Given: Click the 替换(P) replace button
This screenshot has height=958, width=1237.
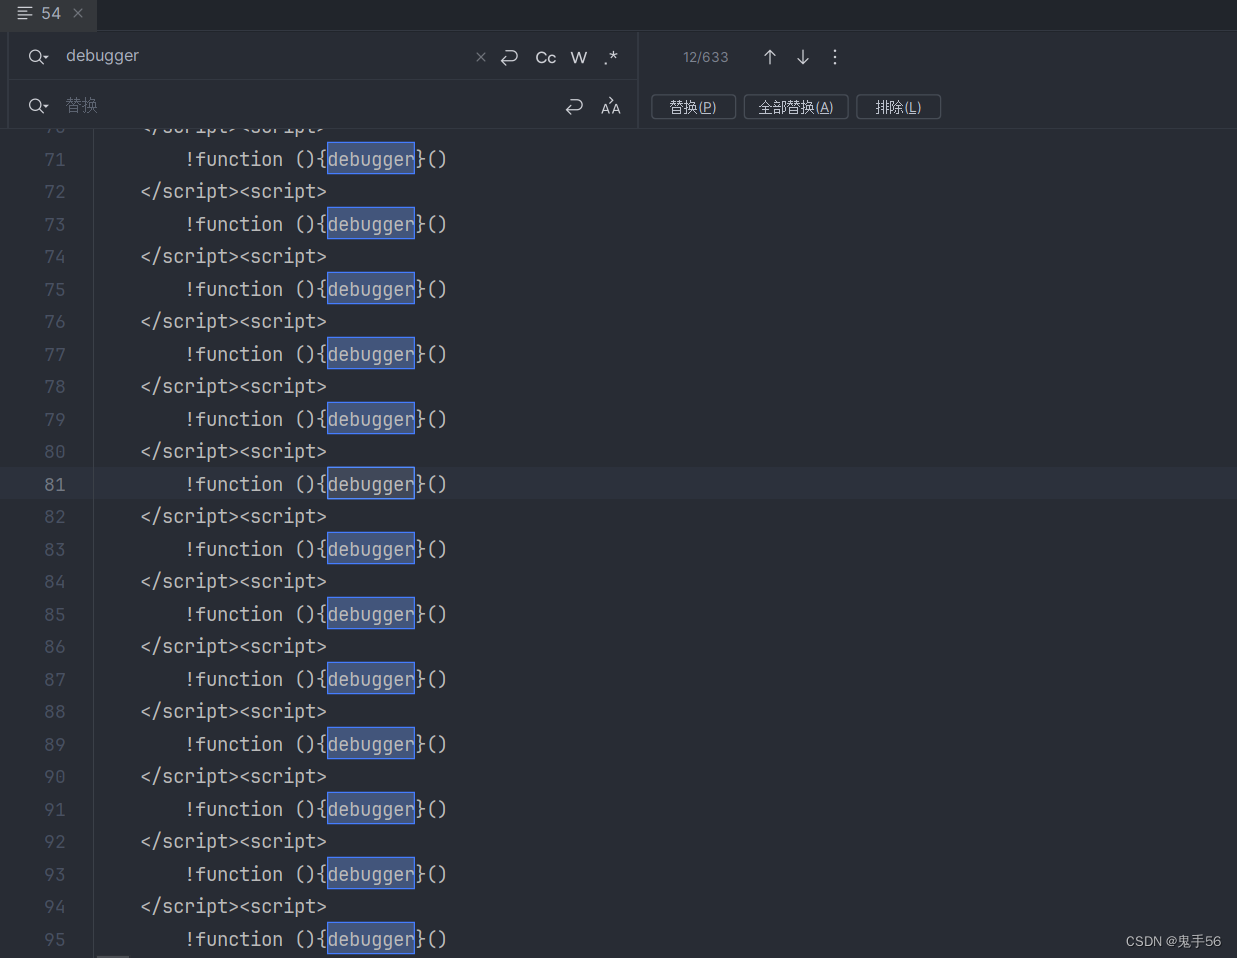Looking at the screenshot, I should [693, 107].
